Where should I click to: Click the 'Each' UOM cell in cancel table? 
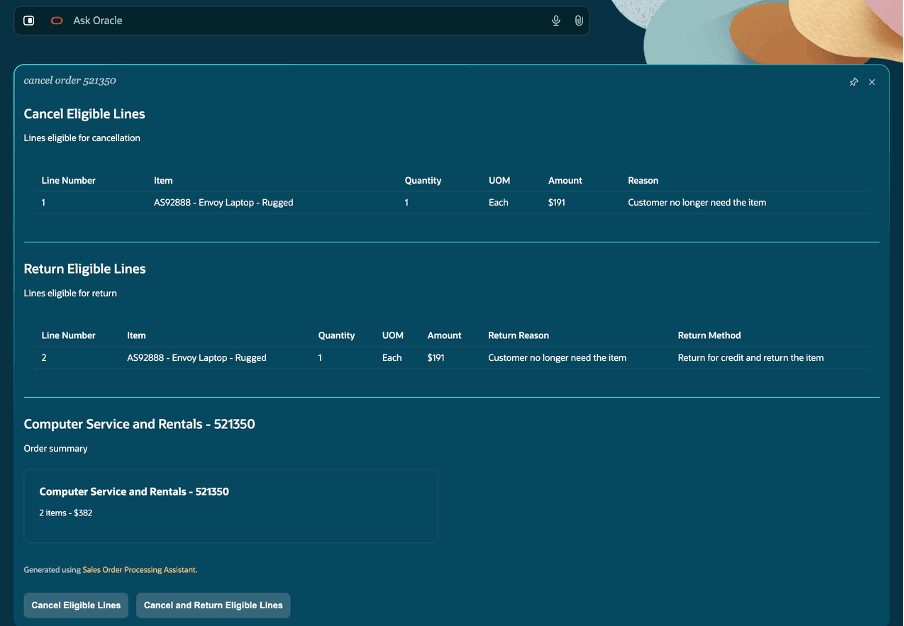[499, 202]
